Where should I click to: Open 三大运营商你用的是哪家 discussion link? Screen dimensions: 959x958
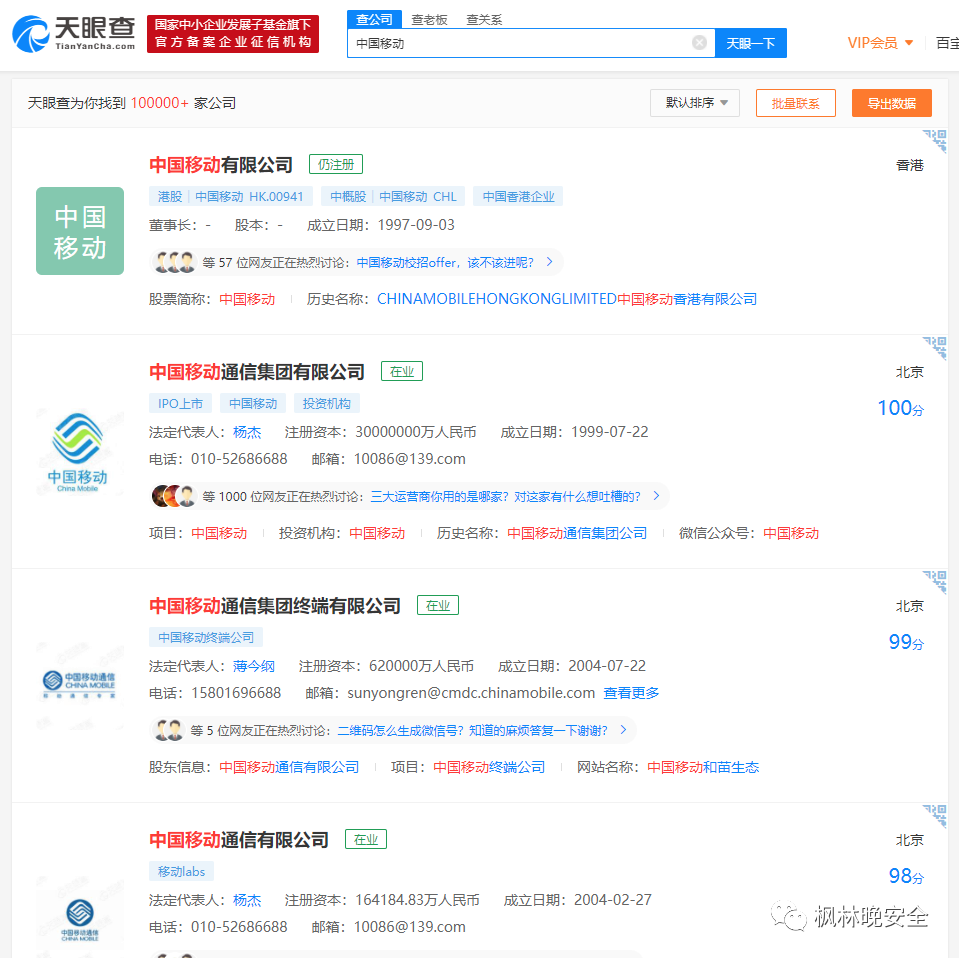(x=505, y=496)
